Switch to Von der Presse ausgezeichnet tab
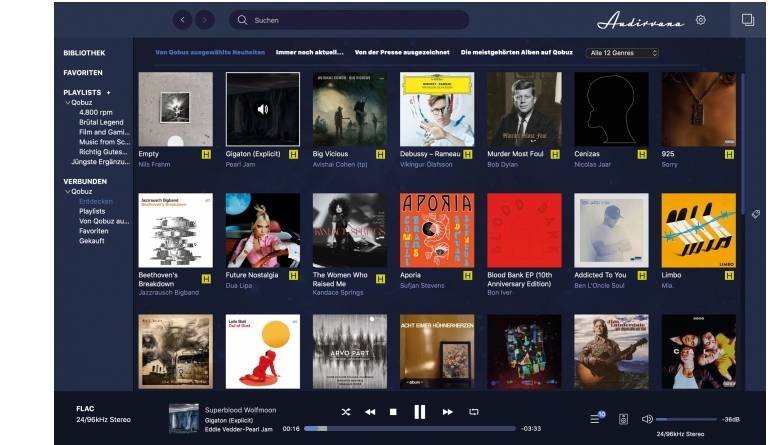Viewport: 770px width, 445px height. (402, 52)
